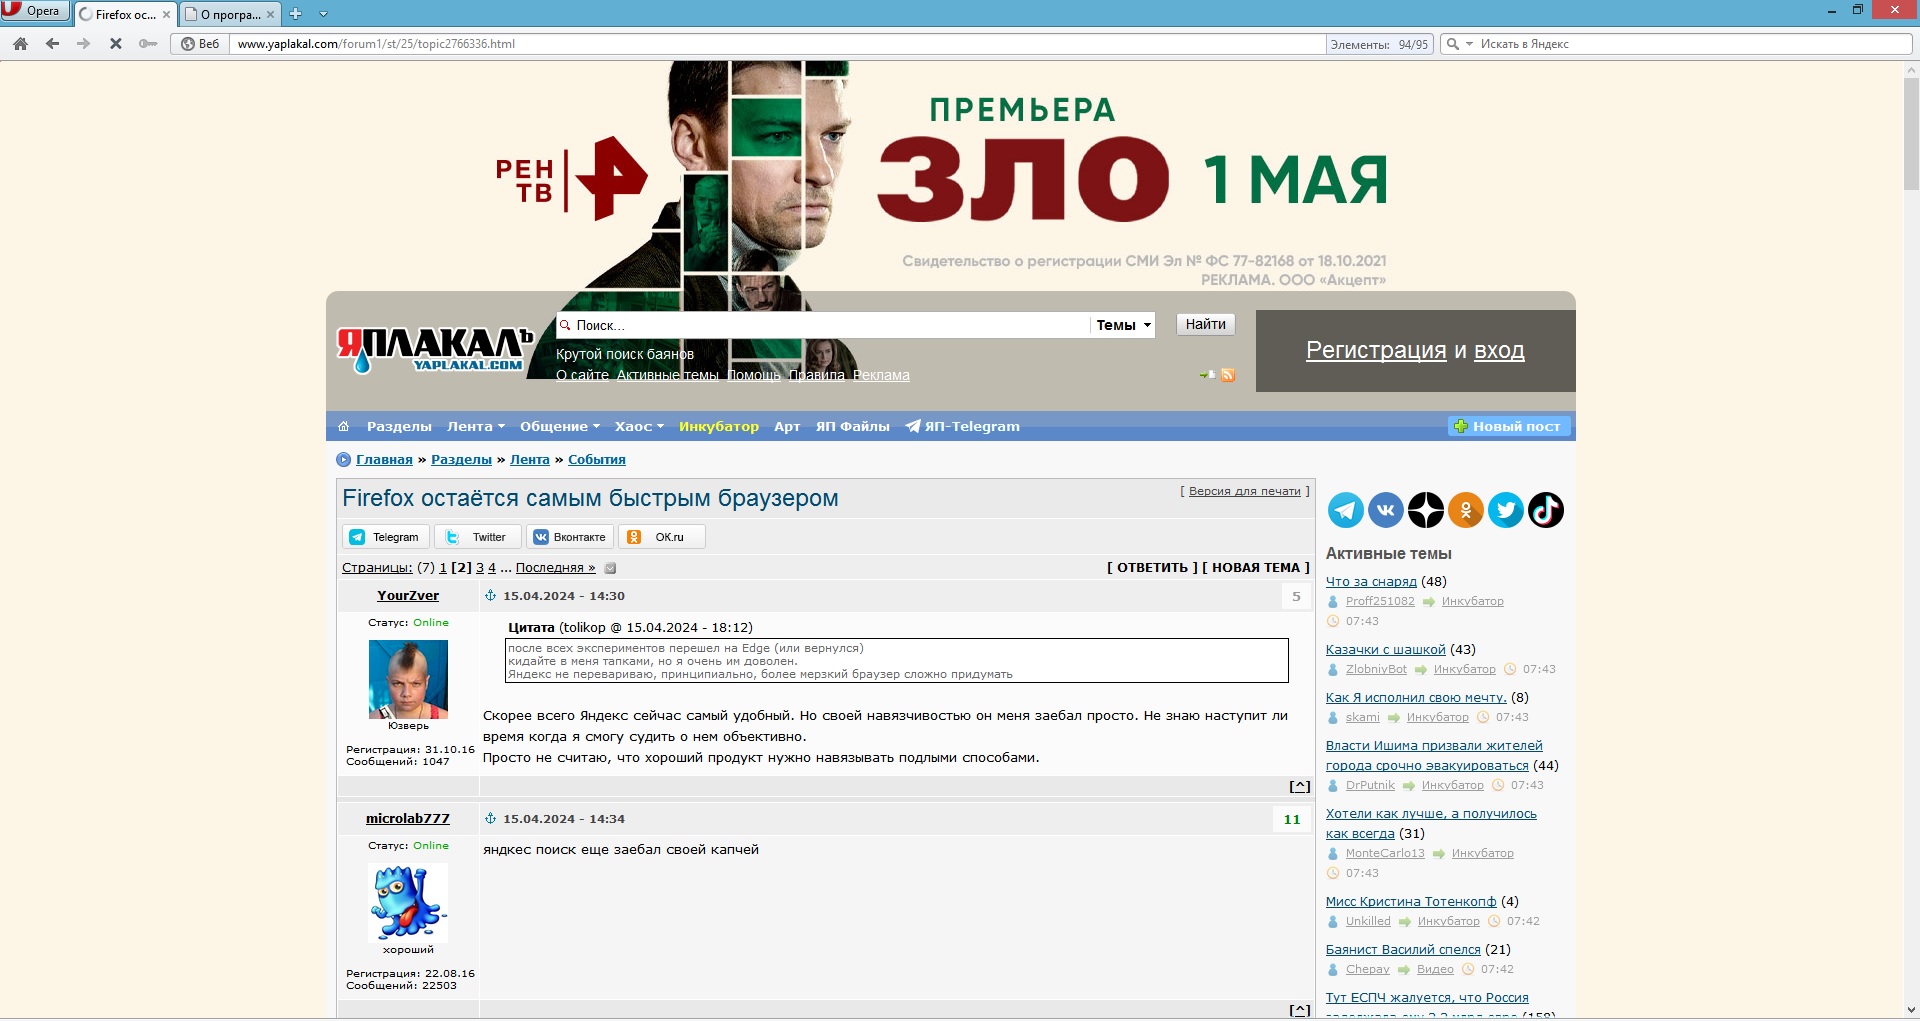Expand the Лента dropdown menu
1920x1021 pixels.
475,426
